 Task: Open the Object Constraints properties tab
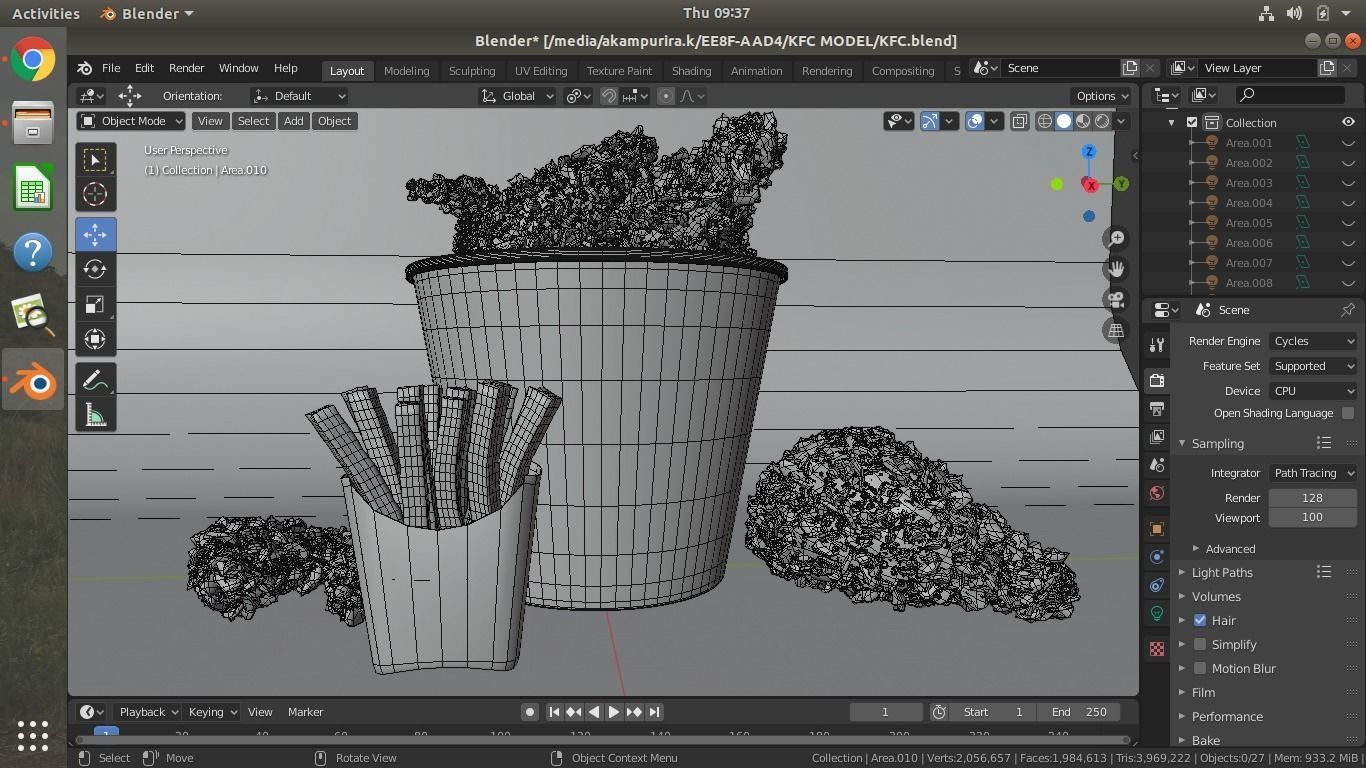pos(1157,585)
